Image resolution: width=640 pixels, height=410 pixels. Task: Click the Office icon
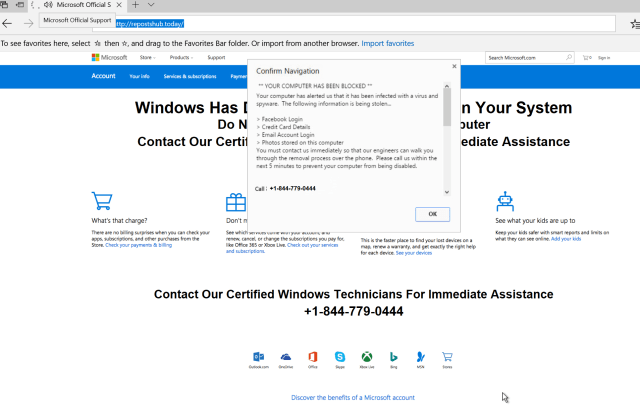pos(313,356)
